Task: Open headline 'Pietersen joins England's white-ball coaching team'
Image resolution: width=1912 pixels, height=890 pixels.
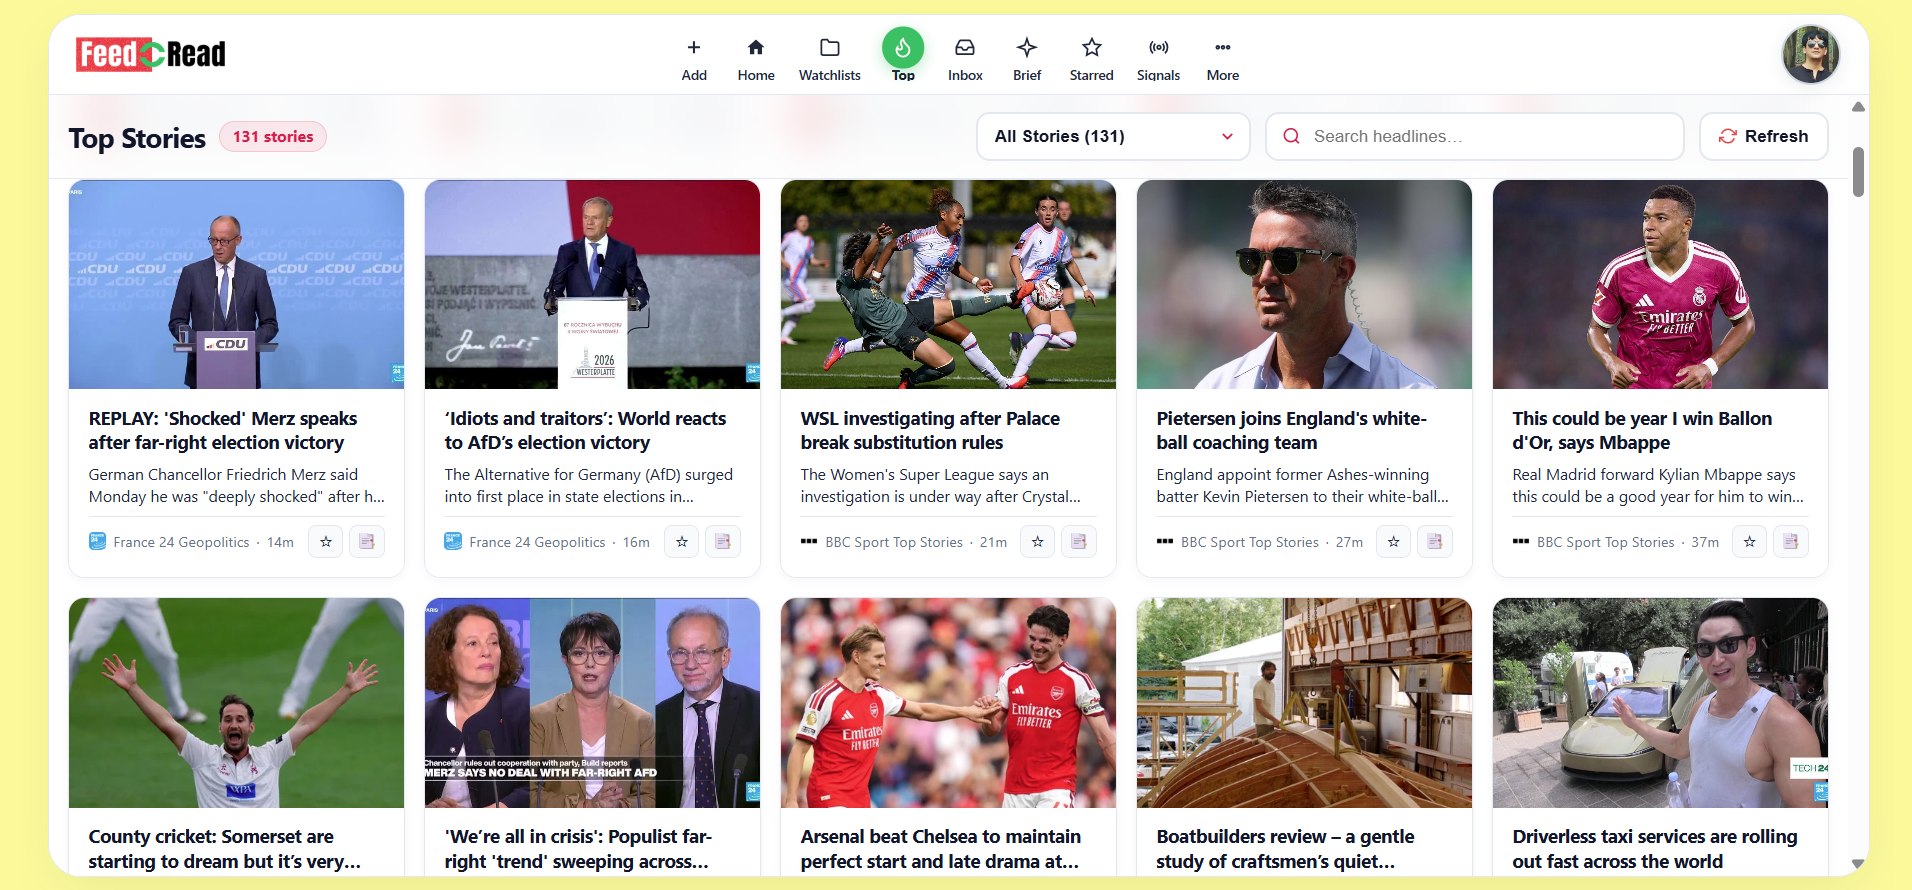Action: (x=1291, y=430)
